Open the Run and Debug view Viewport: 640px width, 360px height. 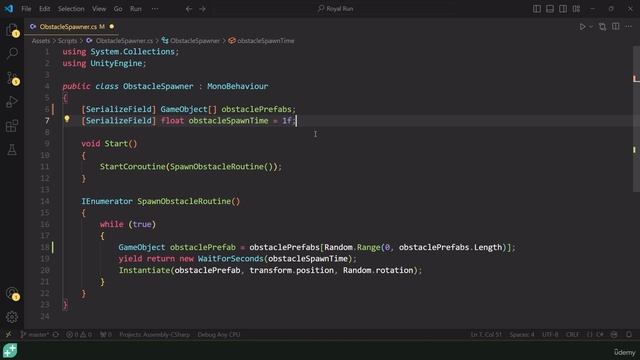(x=12, y=102)
